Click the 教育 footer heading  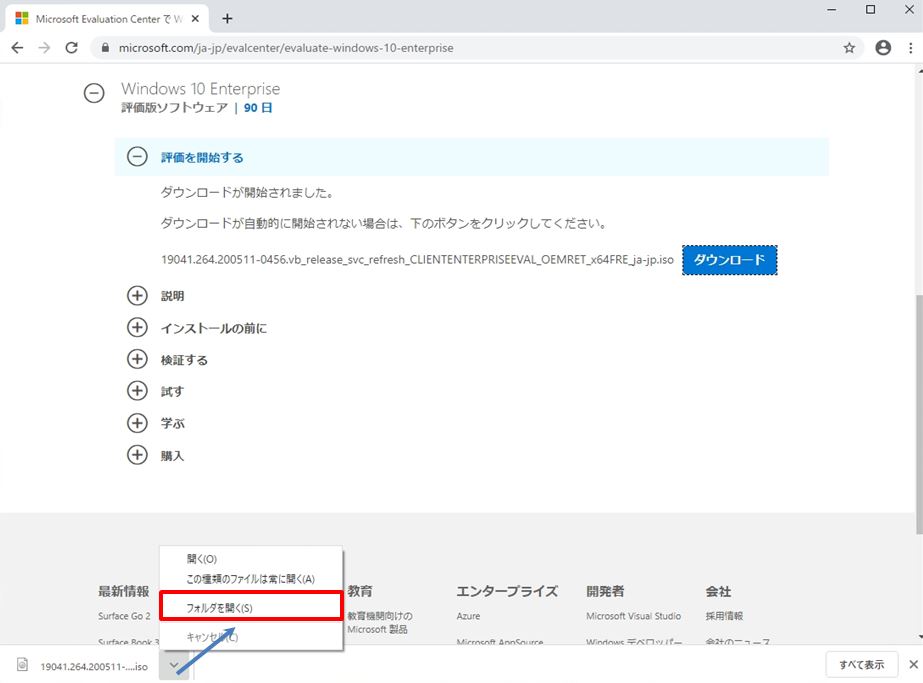point(360,591)
